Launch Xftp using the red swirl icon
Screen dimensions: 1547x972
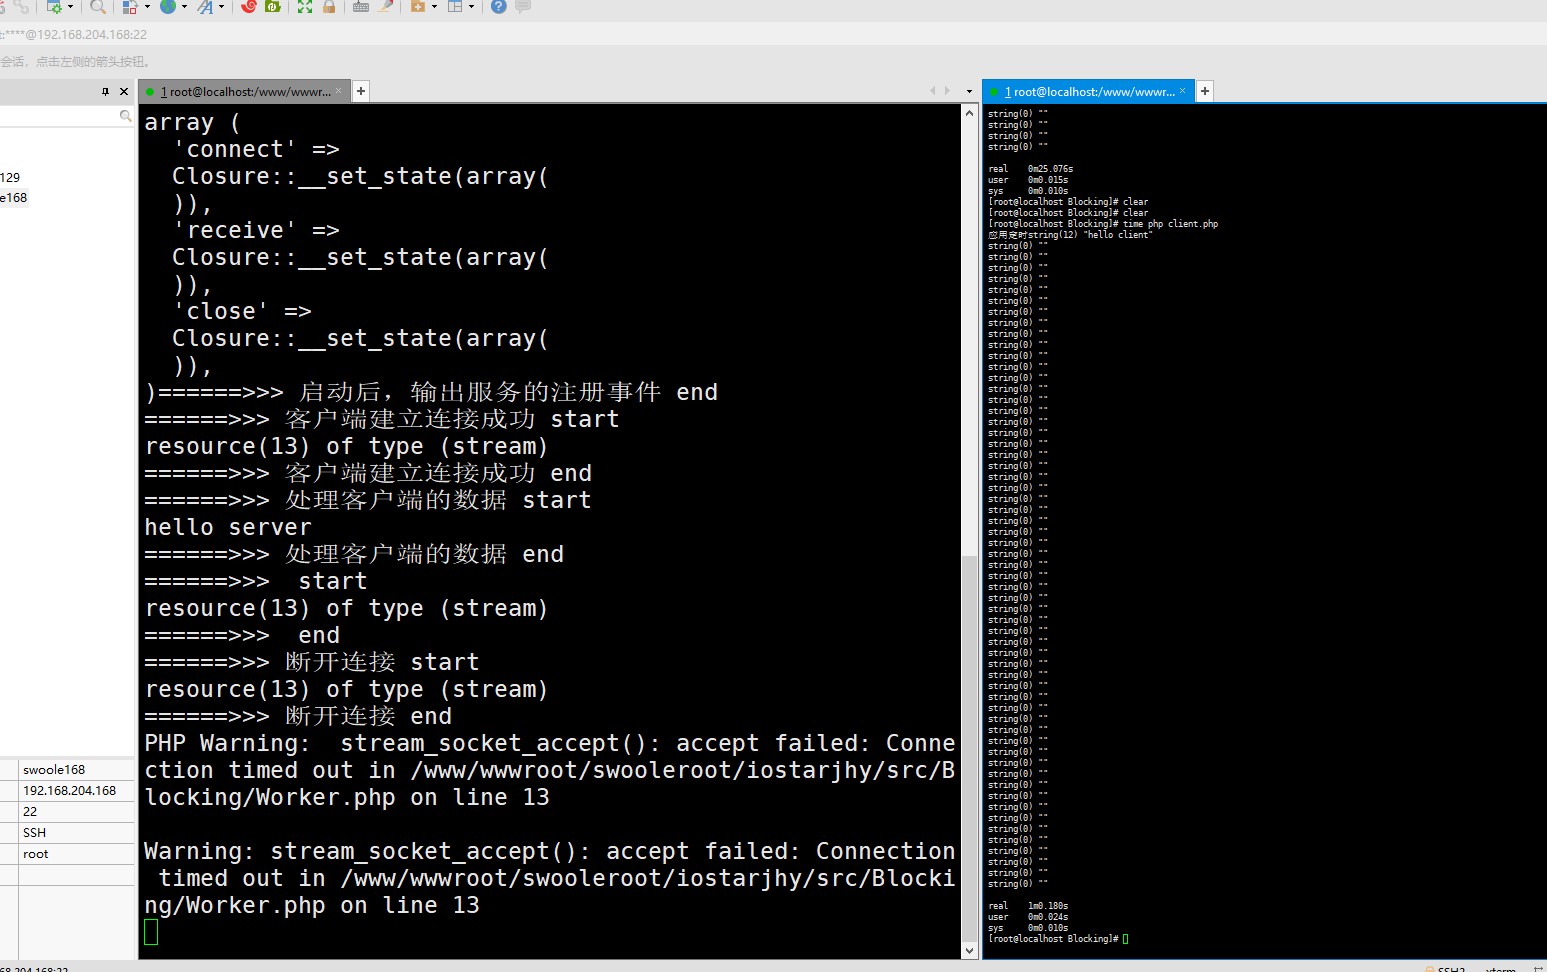(249, 6)
